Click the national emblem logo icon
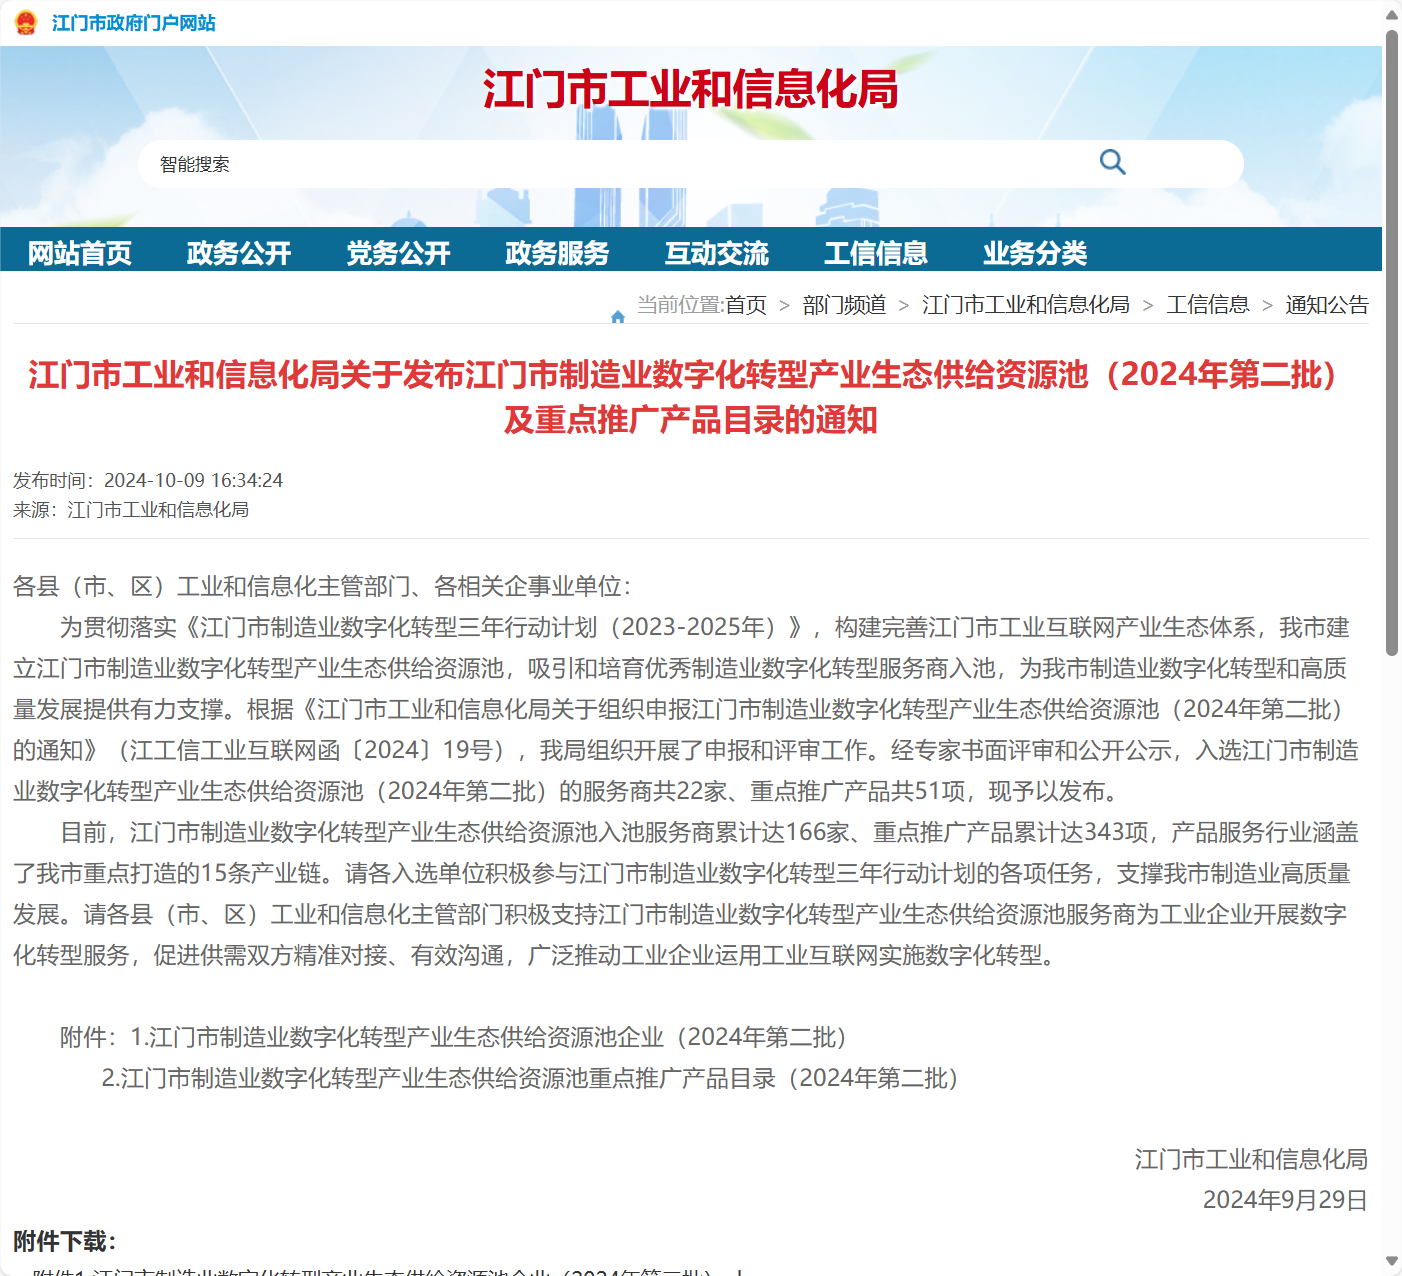The width and height of the screenshot is (1402, 1276). tap(26, 22)
